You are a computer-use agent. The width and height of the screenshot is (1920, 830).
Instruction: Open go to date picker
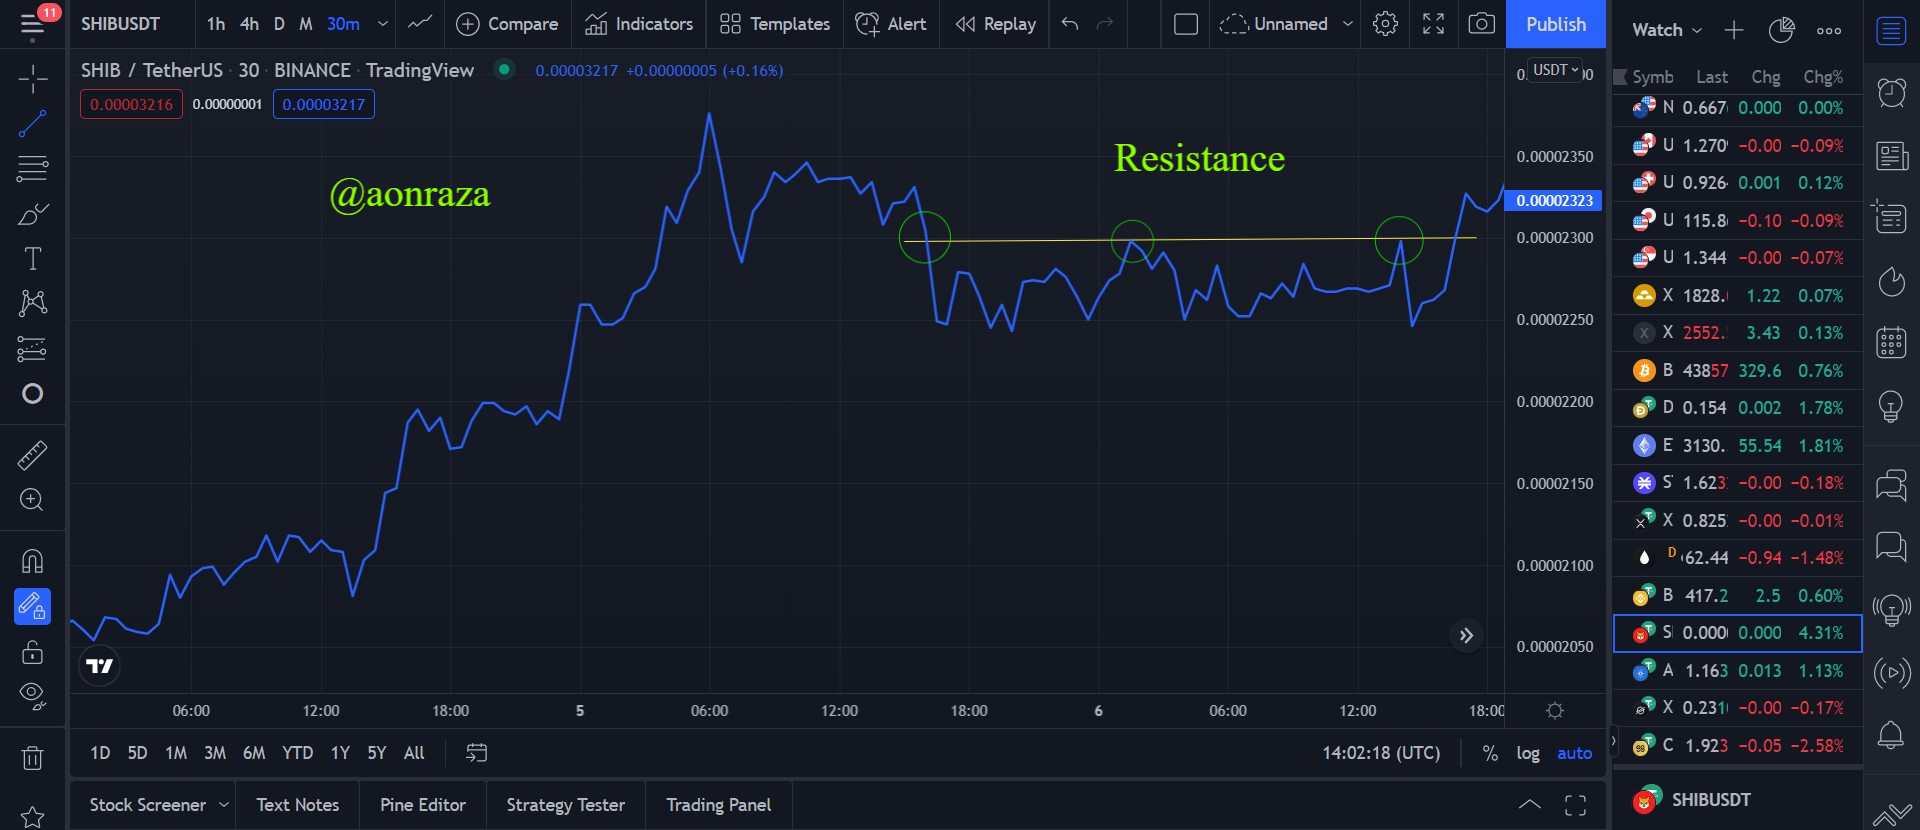(477, 753)
